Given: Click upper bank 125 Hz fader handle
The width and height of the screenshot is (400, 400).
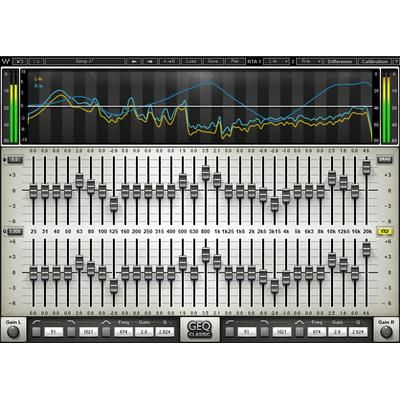Looking at the screenshot, I should [114, 204].
